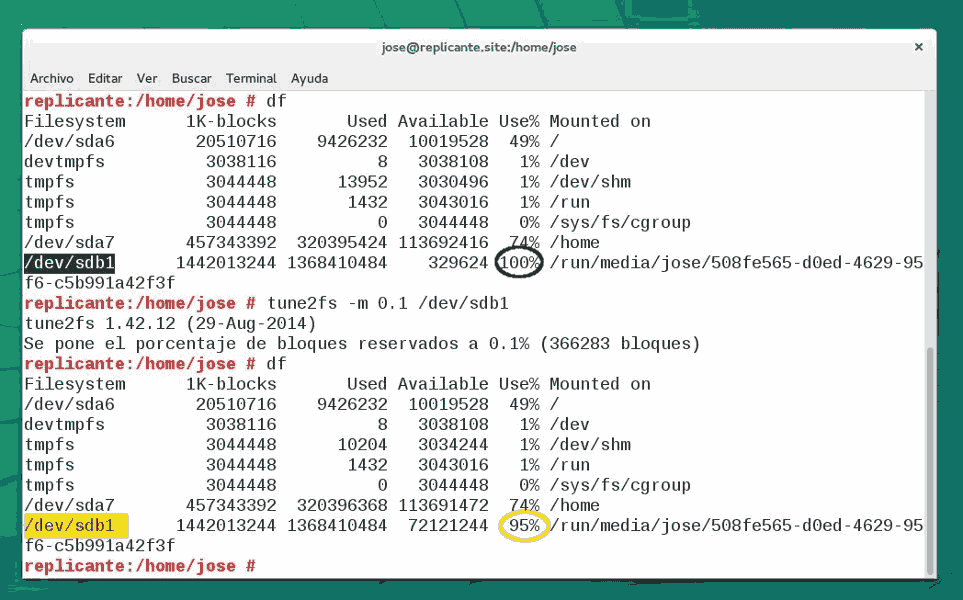Click /dev/sda6 in the first df output
963x600 pixels.
pos(69,142)
